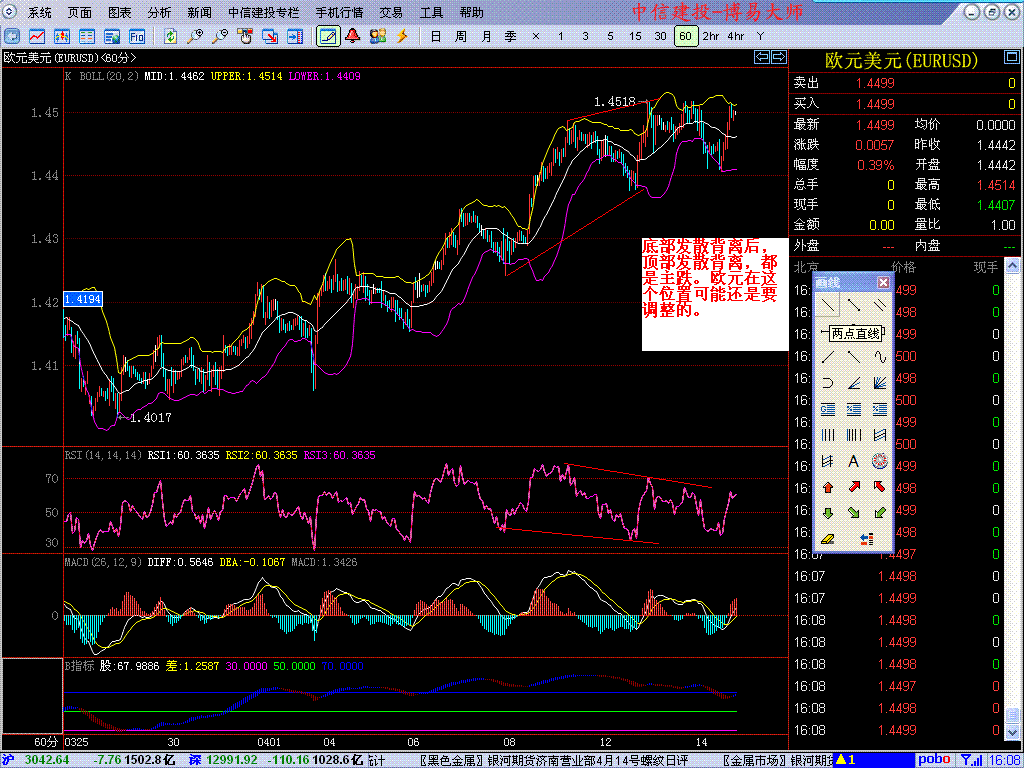Image resolution: width=1024 pixels, height=768 pixels.
Task: Select the 2hr period
Action: click(711, 37)
